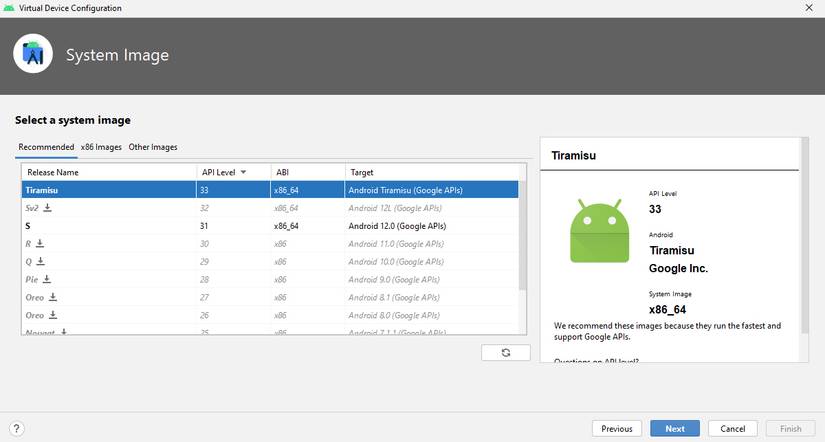
Task: Download the Oreo API 26 image
Action: tap(53, 315)
